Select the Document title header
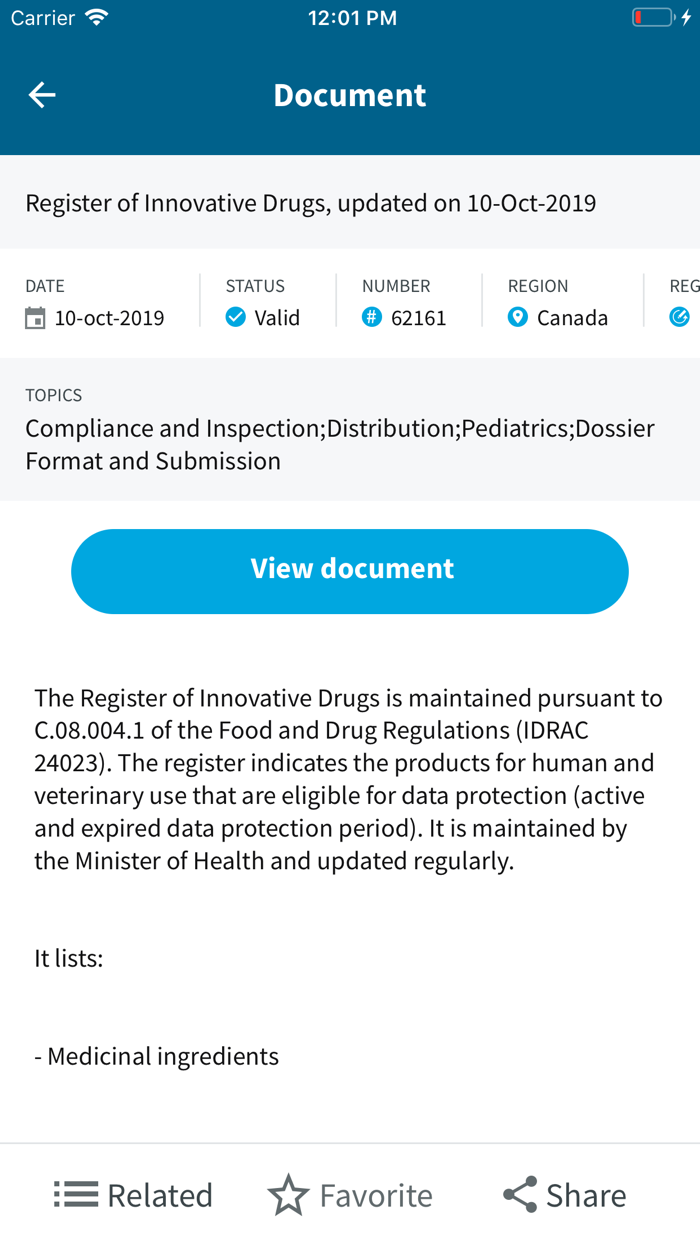Image resolution: width=700 pixels, height=1244 pixels. coord(349,94)
